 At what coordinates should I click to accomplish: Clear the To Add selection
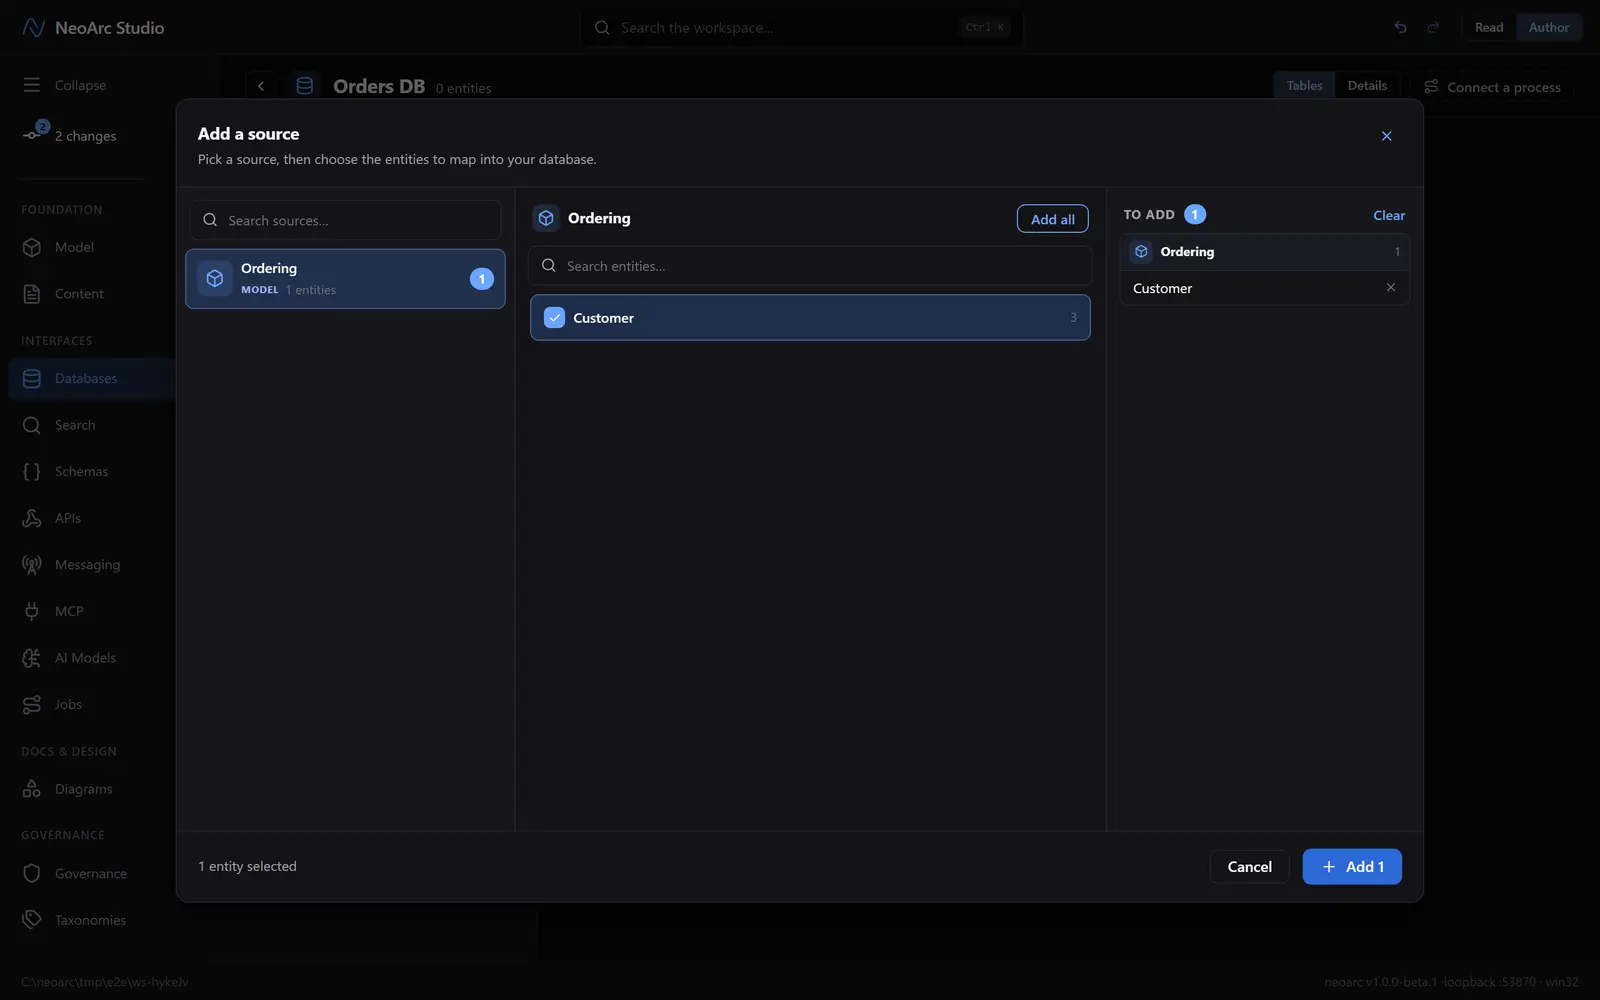[1389, 215]
